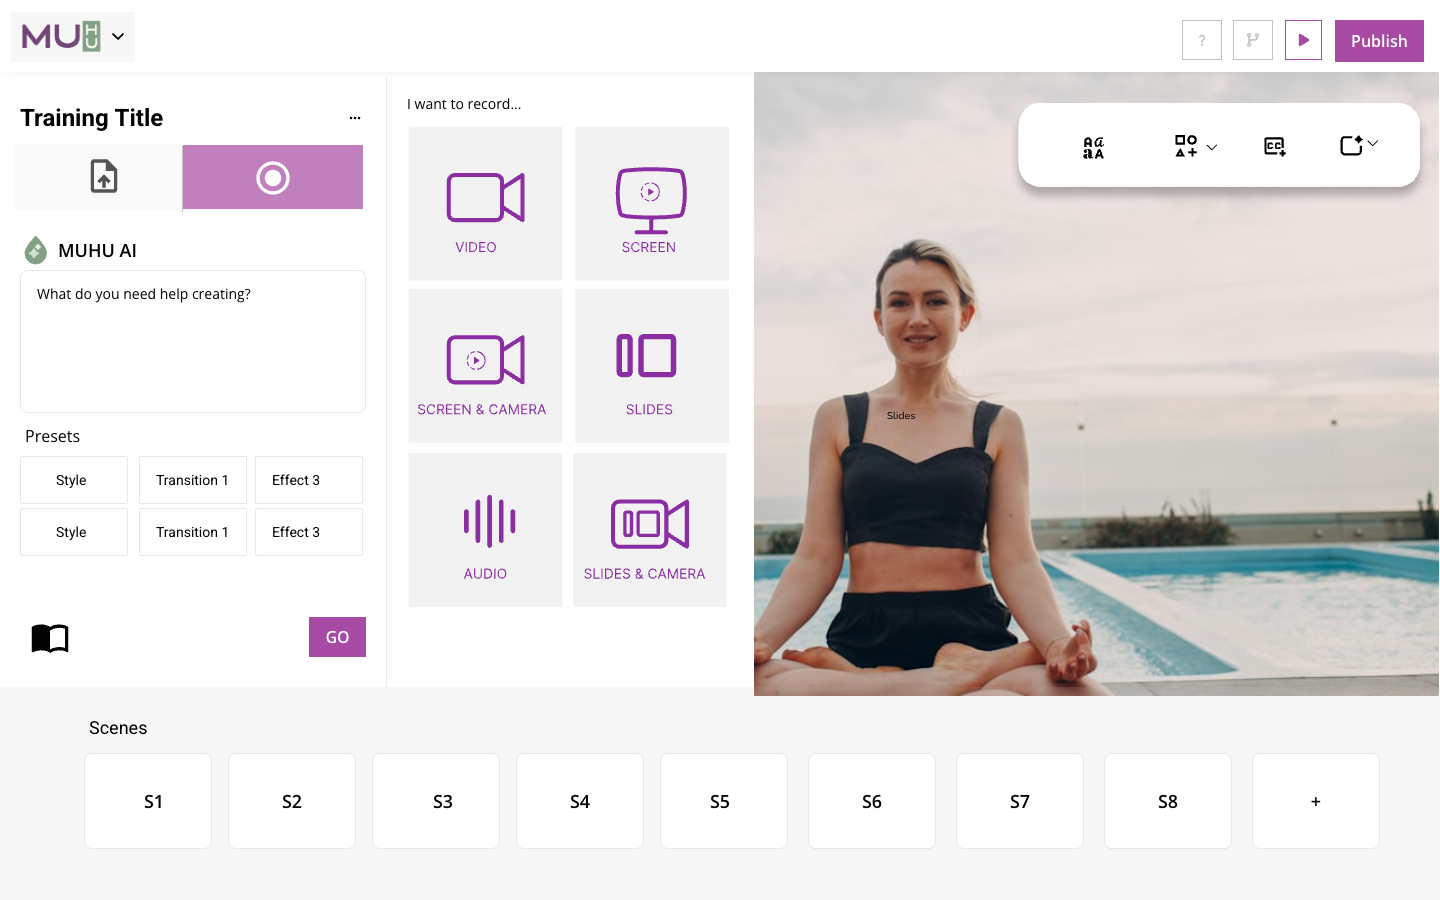This screenshot has height=900, width=1440.
Task: Choose VIDEO recording option
Action: 486,203
